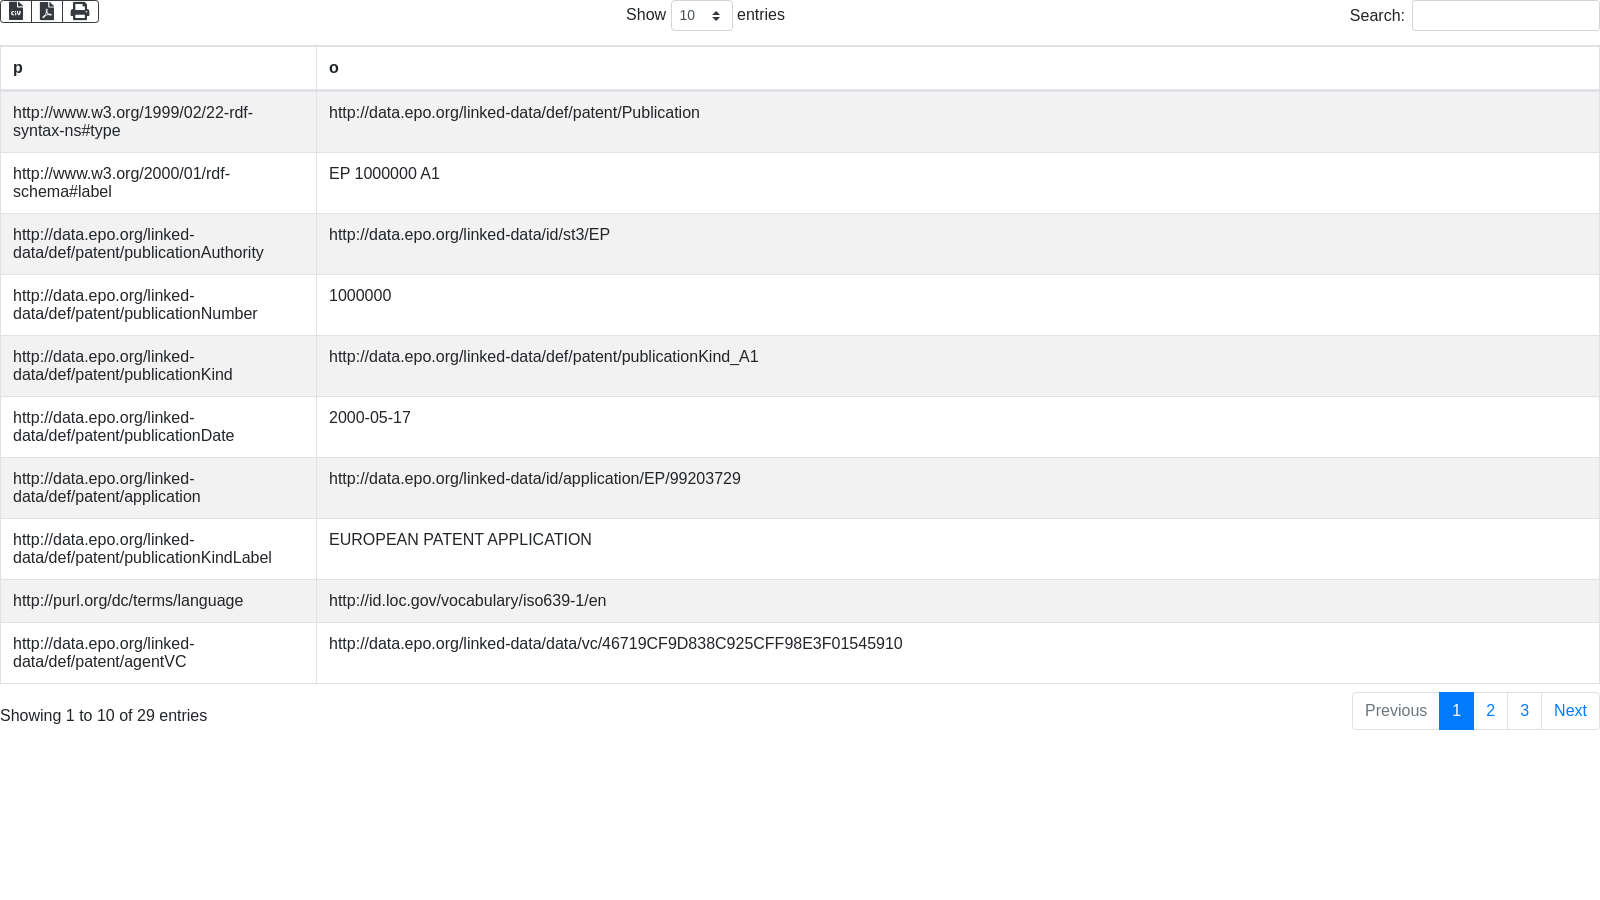Select current page 1 in pagination
The height and width of the screenshot is (900, 1600).
pos(1456,711)
